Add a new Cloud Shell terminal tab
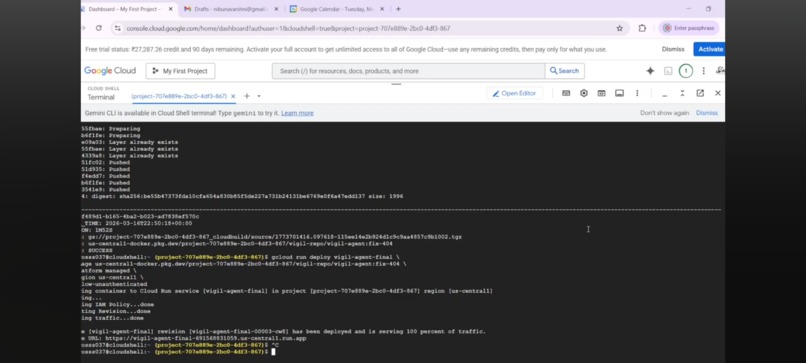 [x=247, y=96]
